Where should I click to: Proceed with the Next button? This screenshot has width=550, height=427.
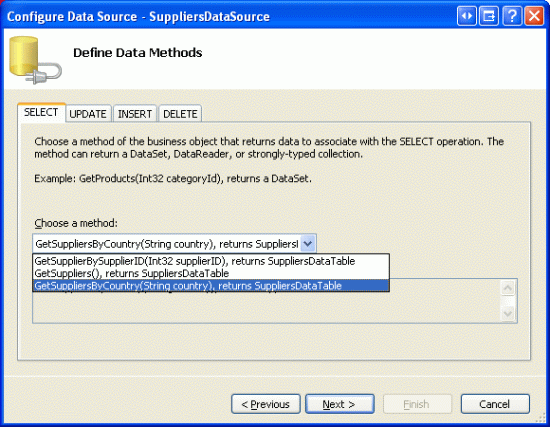pos(340,404)
